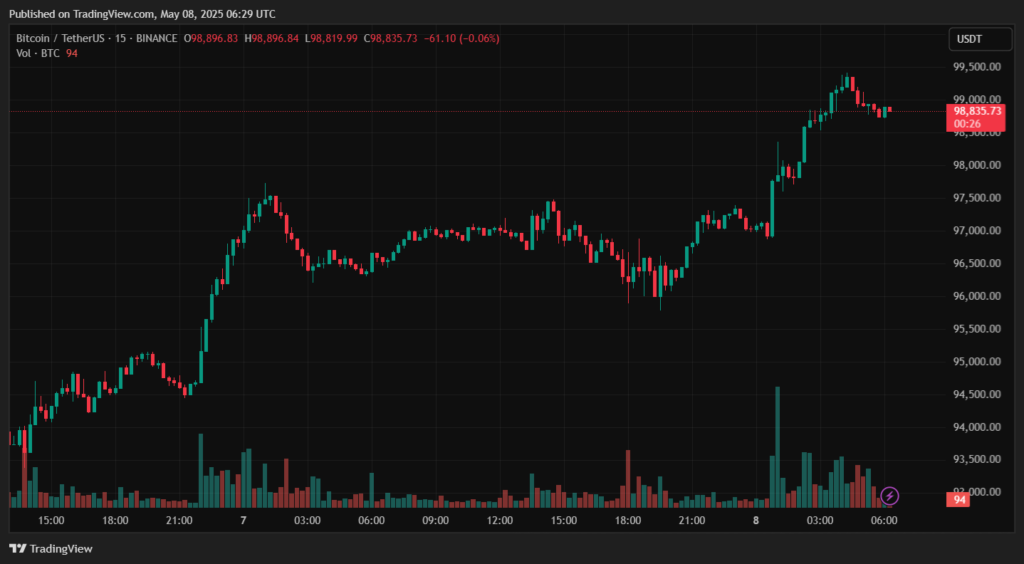Viewport: 1024px width, 564px height.
Task: Click the 94,000.00 price axis label
Action: (x=977, y=427)
